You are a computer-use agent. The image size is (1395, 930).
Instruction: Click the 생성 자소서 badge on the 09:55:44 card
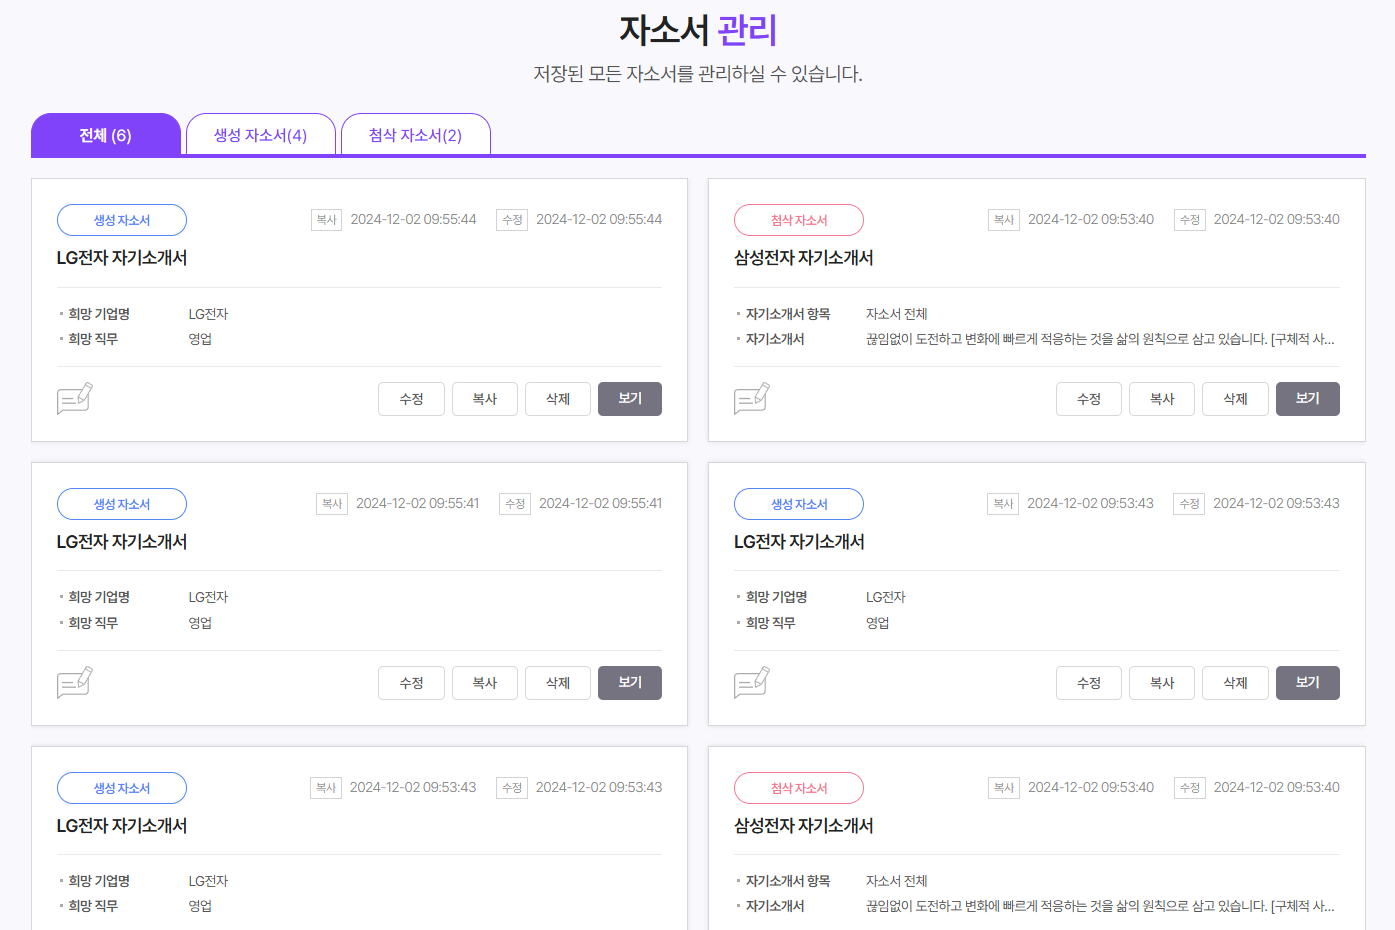pos(122,220)
